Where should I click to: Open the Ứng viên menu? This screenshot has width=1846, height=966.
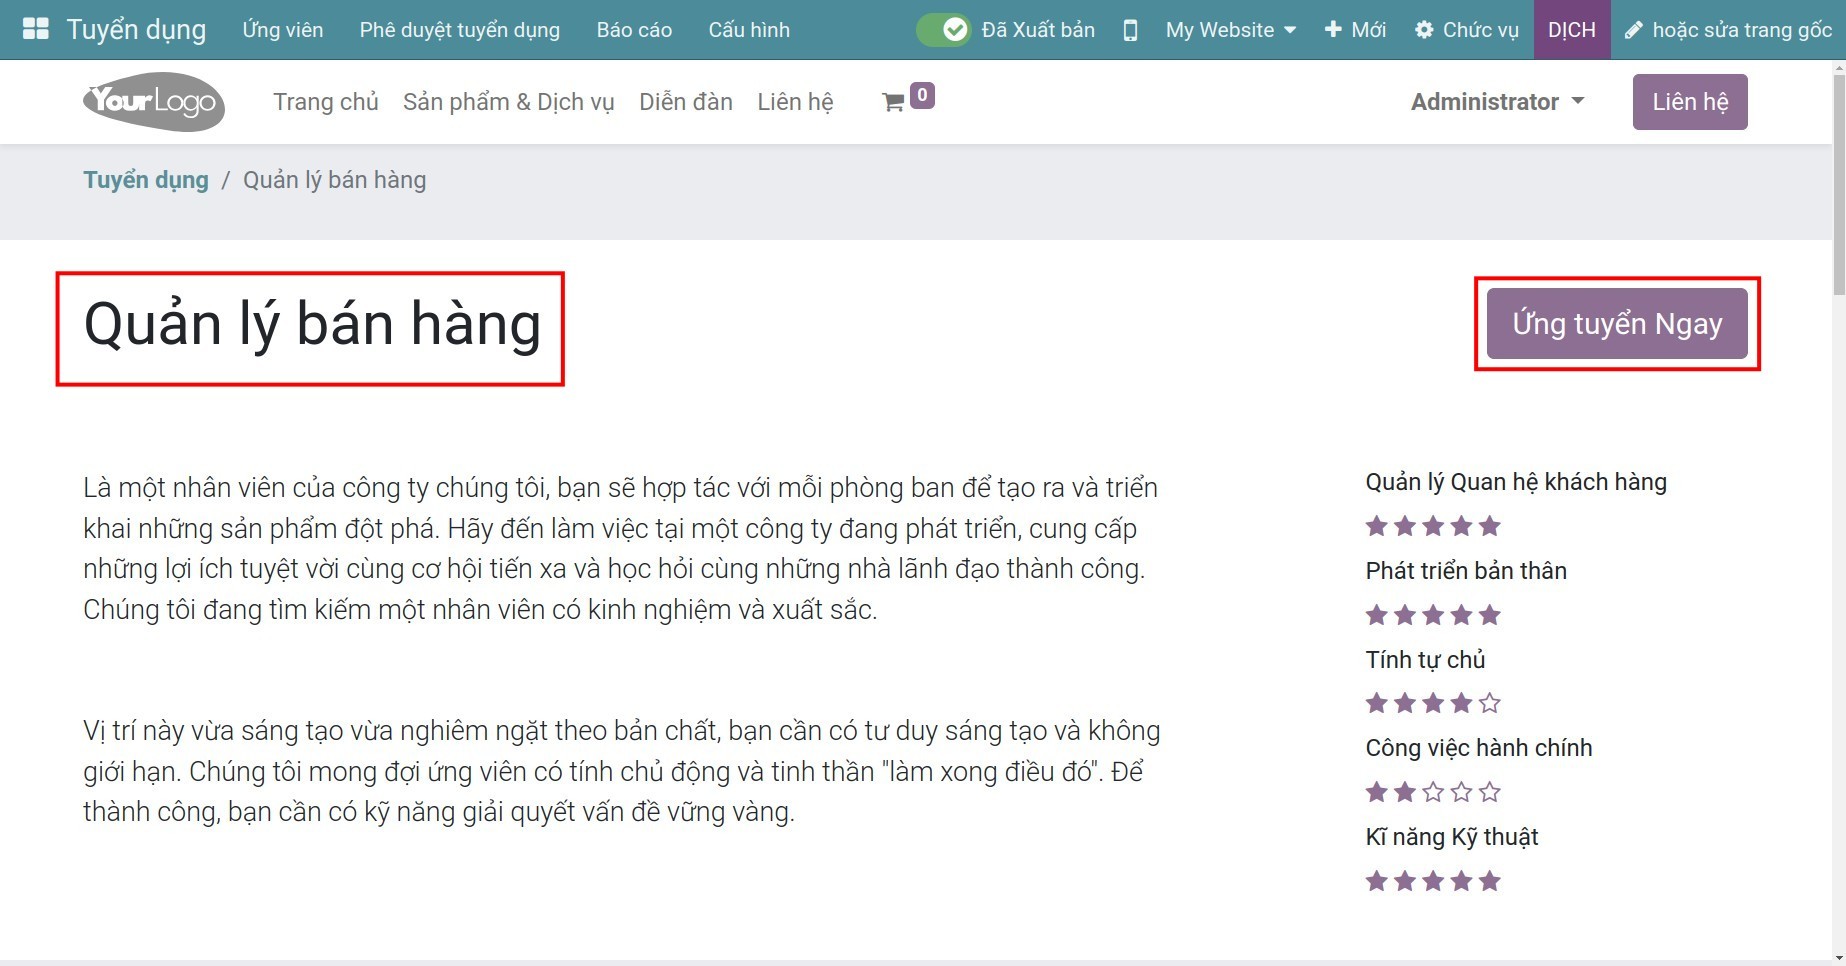282,29
